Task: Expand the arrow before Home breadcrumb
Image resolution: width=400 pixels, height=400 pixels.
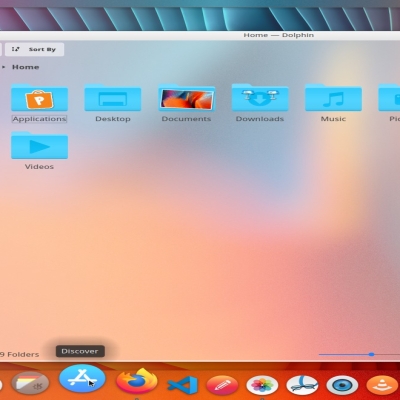Action: [4, 67]
